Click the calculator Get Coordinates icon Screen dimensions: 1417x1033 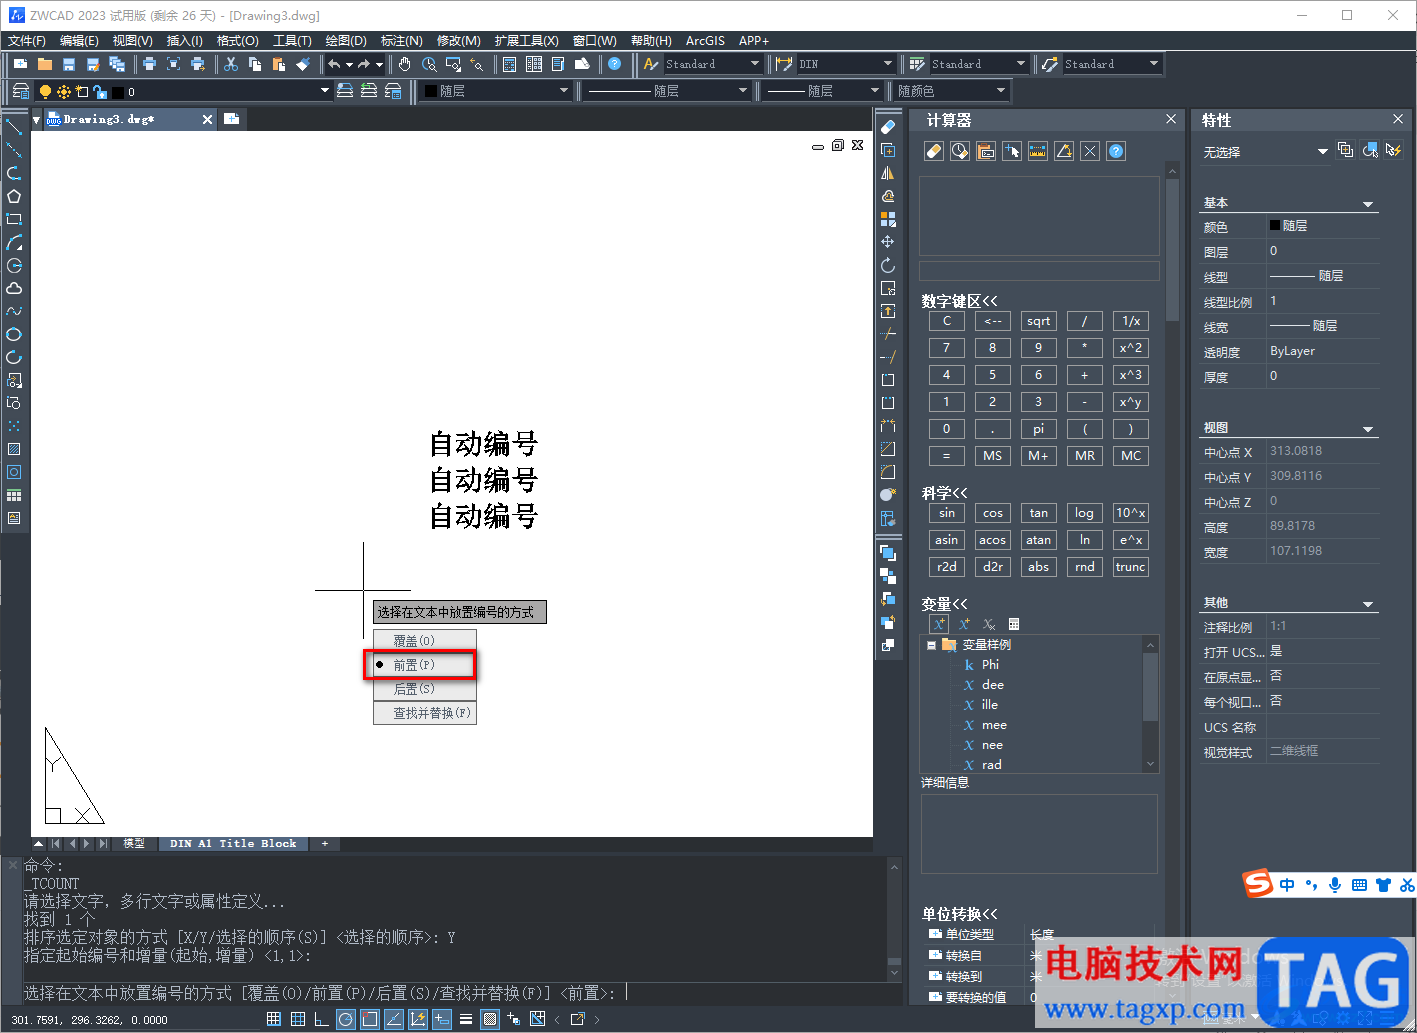[1012, 151]
